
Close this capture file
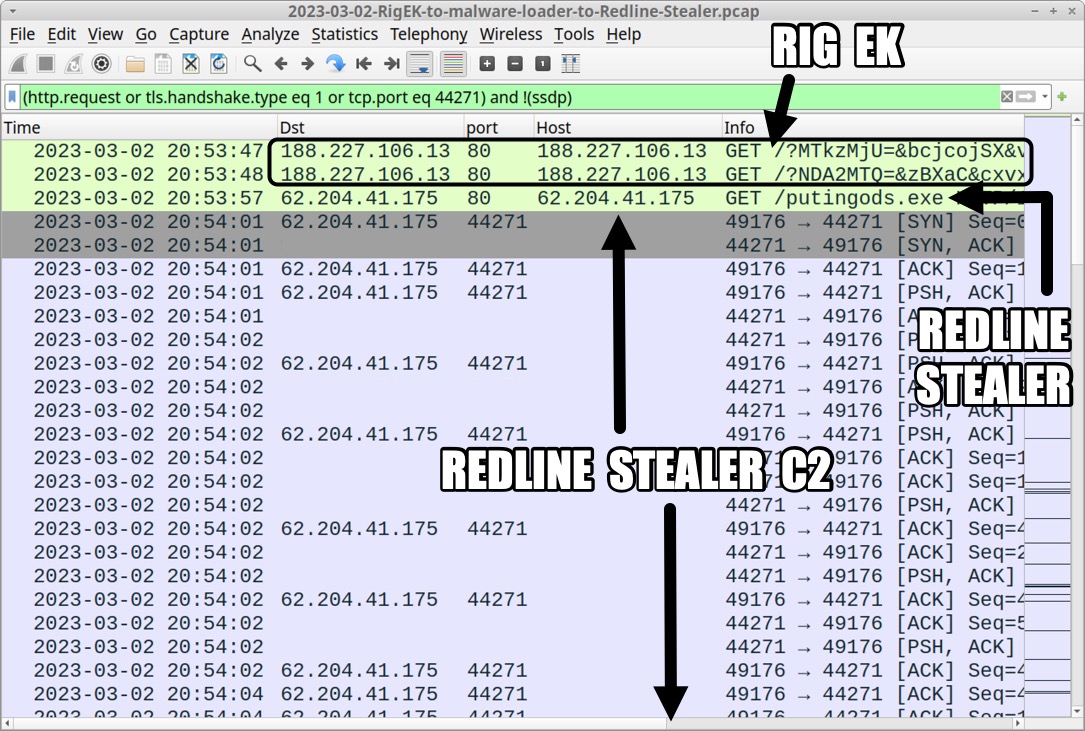click(x=190, y=64)
